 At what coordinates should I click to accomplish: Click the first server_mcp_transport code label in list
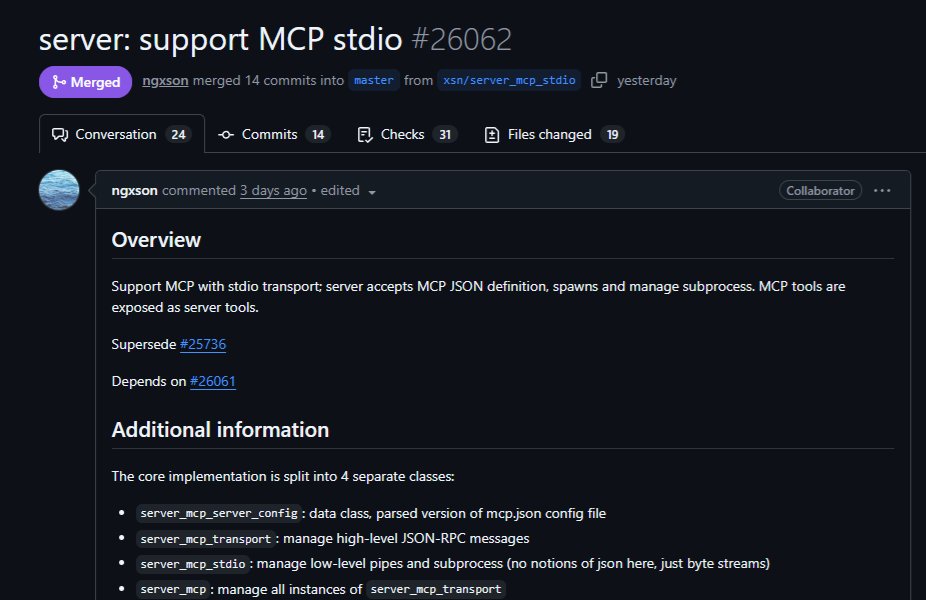(x=206, y=539)
